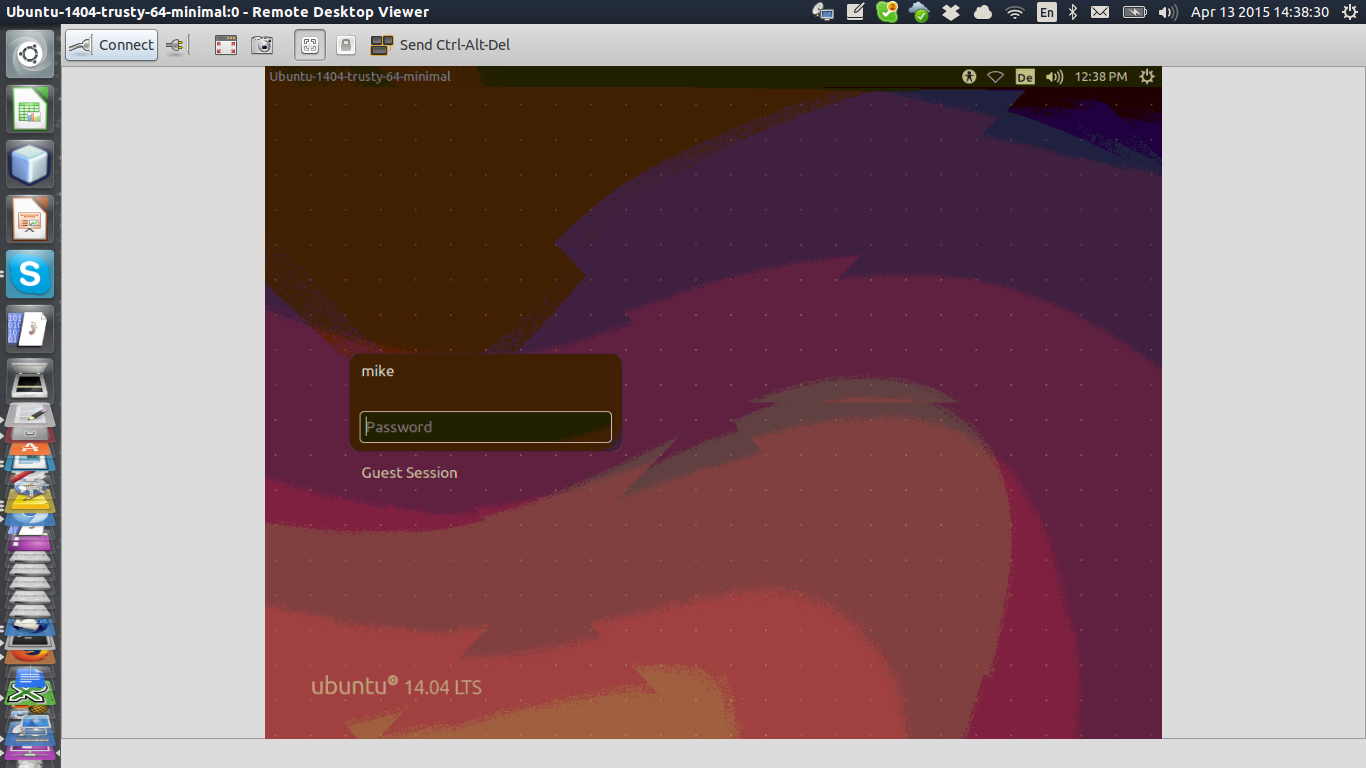The height and width of the screenshot is (768, 1366).
Task: Open the Bluetooth indicator menu
Action: [1073, 12]
